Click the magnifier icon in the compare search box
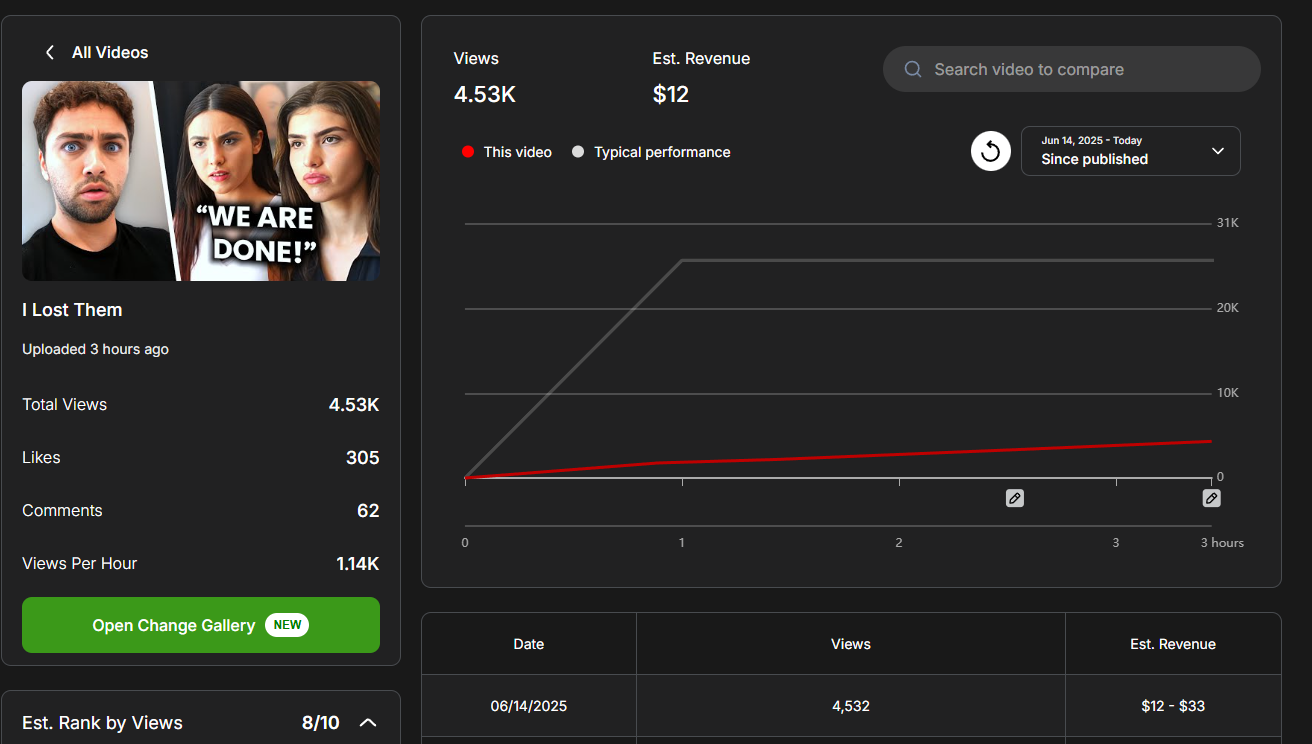This screenshot has width=1312, height=744. click(x=912, y=69)
